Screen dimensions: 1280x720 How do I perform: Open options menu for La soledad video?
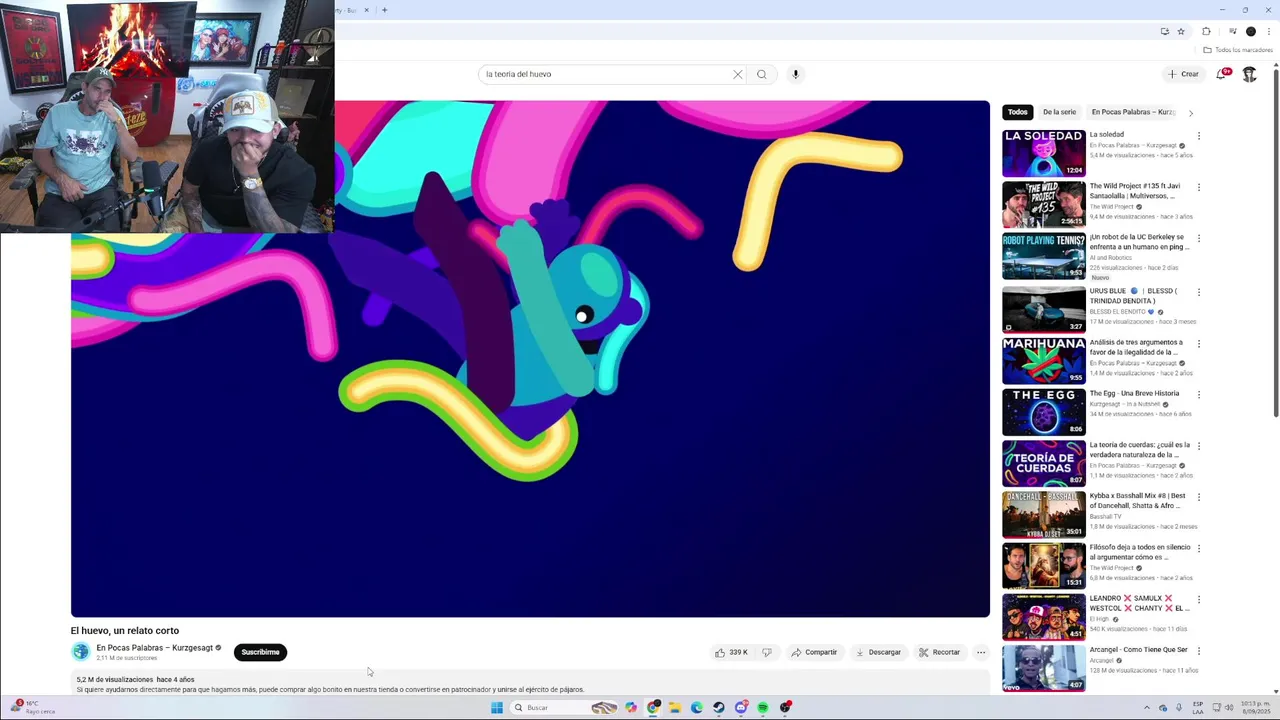click(1198, 136)
